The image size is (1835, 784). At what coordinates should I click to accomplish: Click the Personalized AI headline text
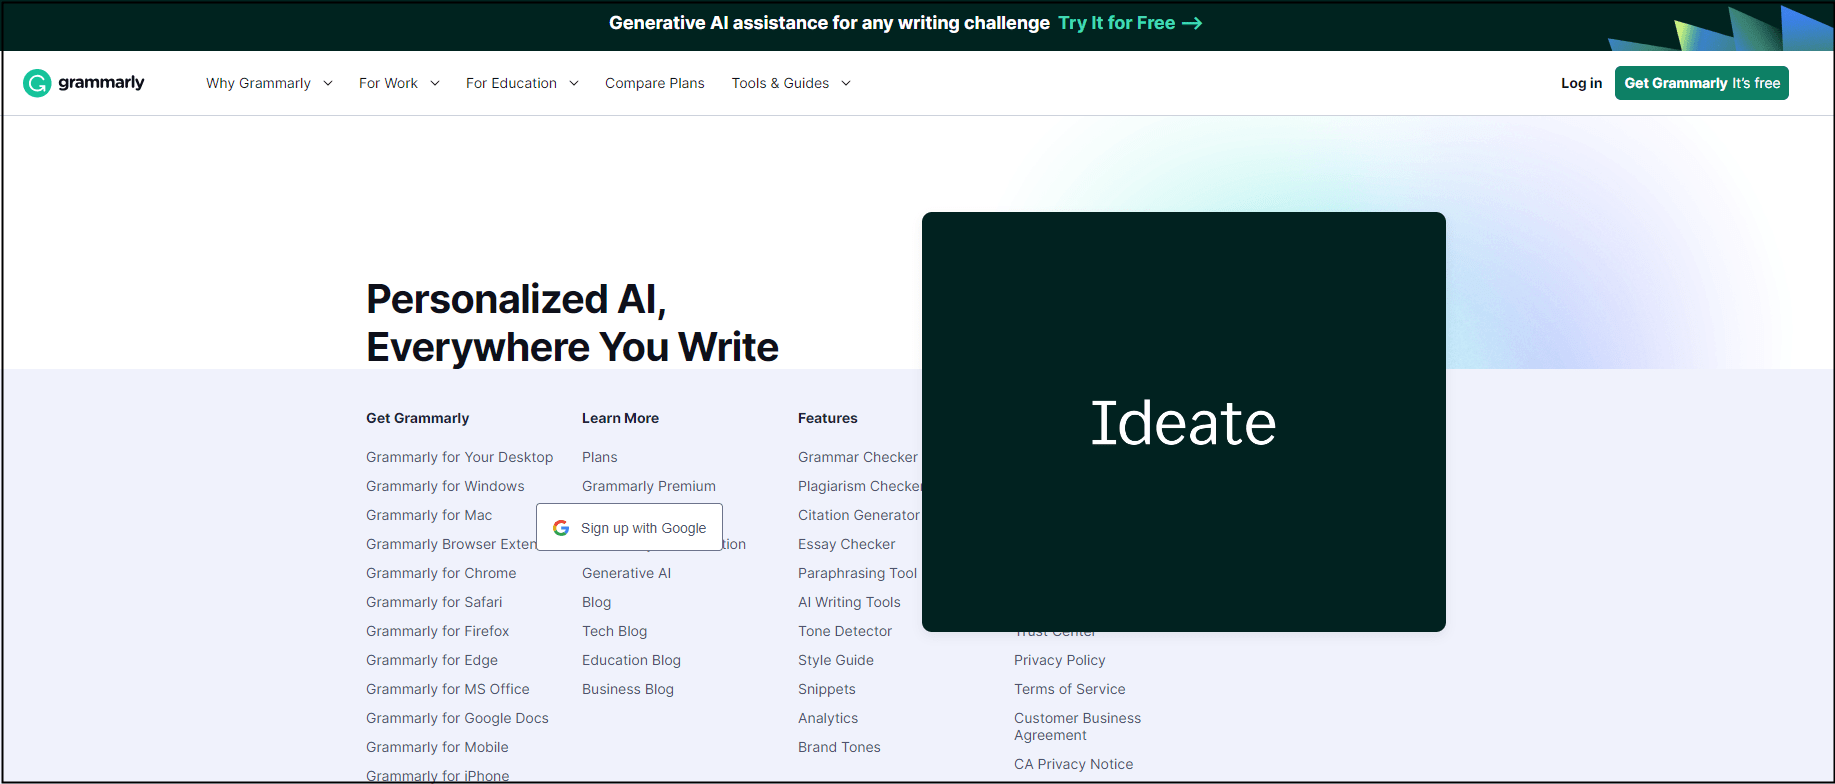tap(572, 323)
